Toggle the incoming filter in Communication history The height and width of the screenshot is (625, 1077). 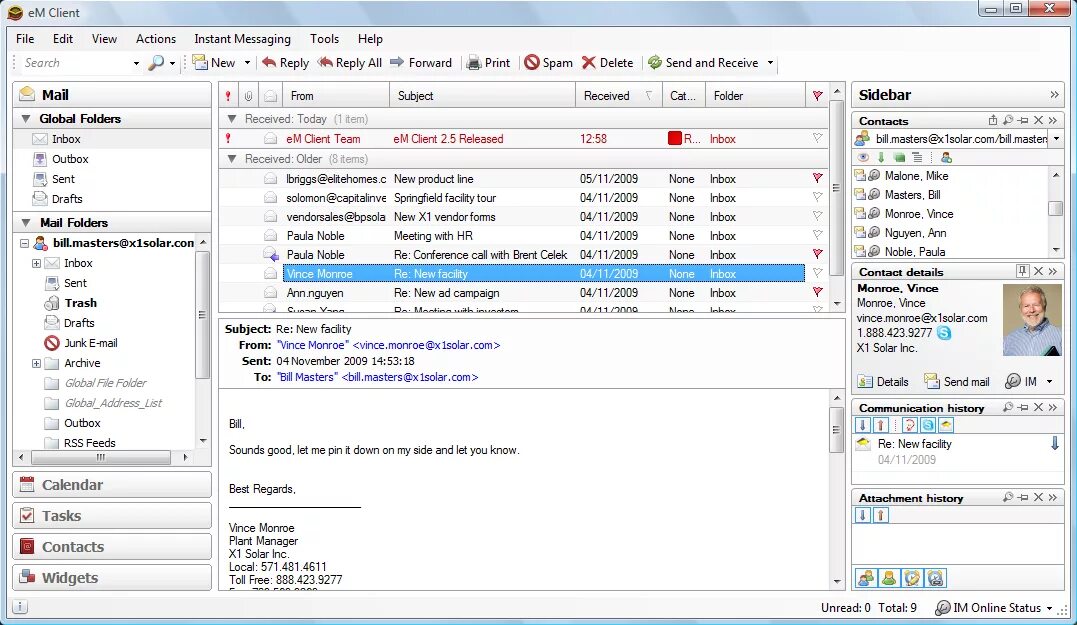863,425
